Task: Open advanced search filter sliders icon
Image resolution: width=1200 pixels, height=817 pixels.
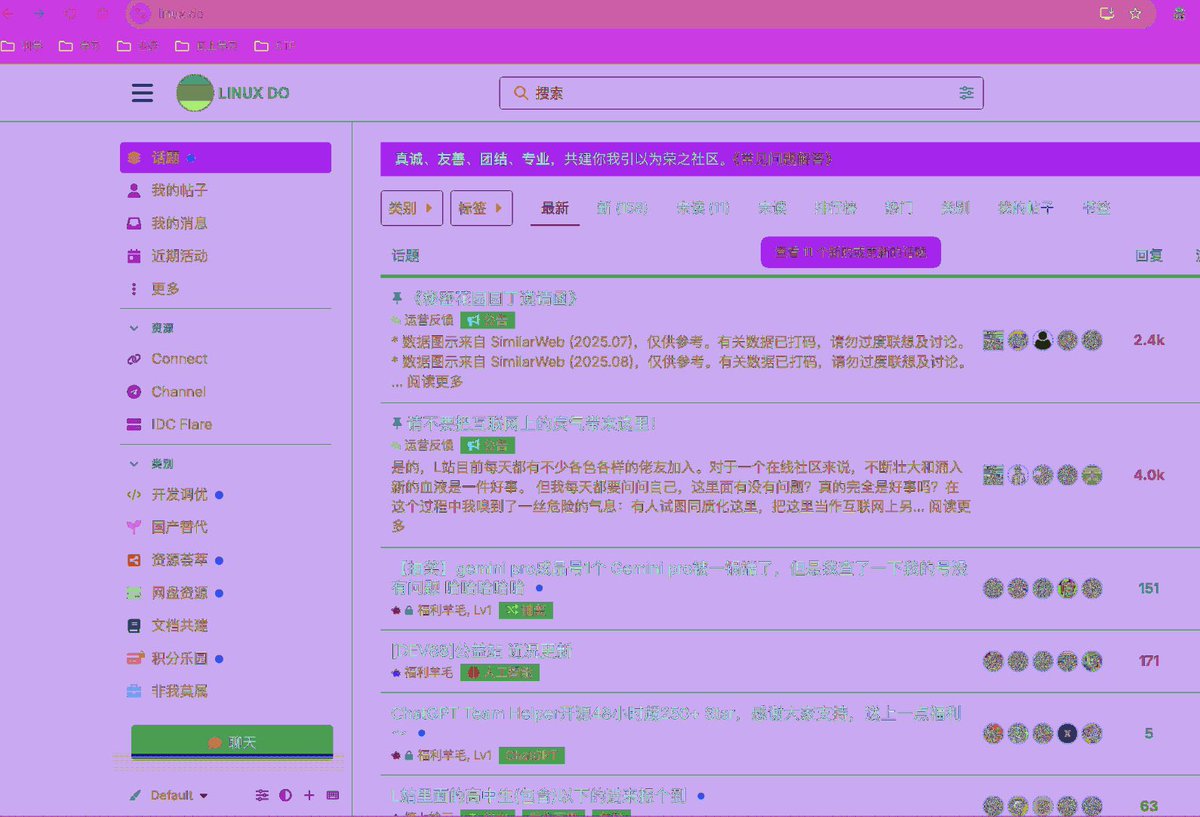Action: point(966,93)
